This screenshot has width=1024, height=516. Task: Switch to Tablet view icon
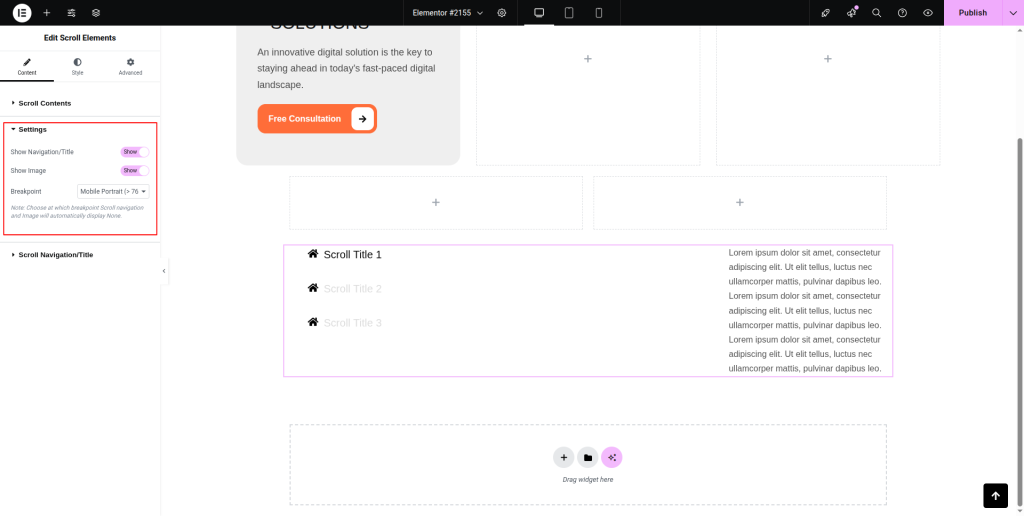pyautogui.click(x=569, y=12)
